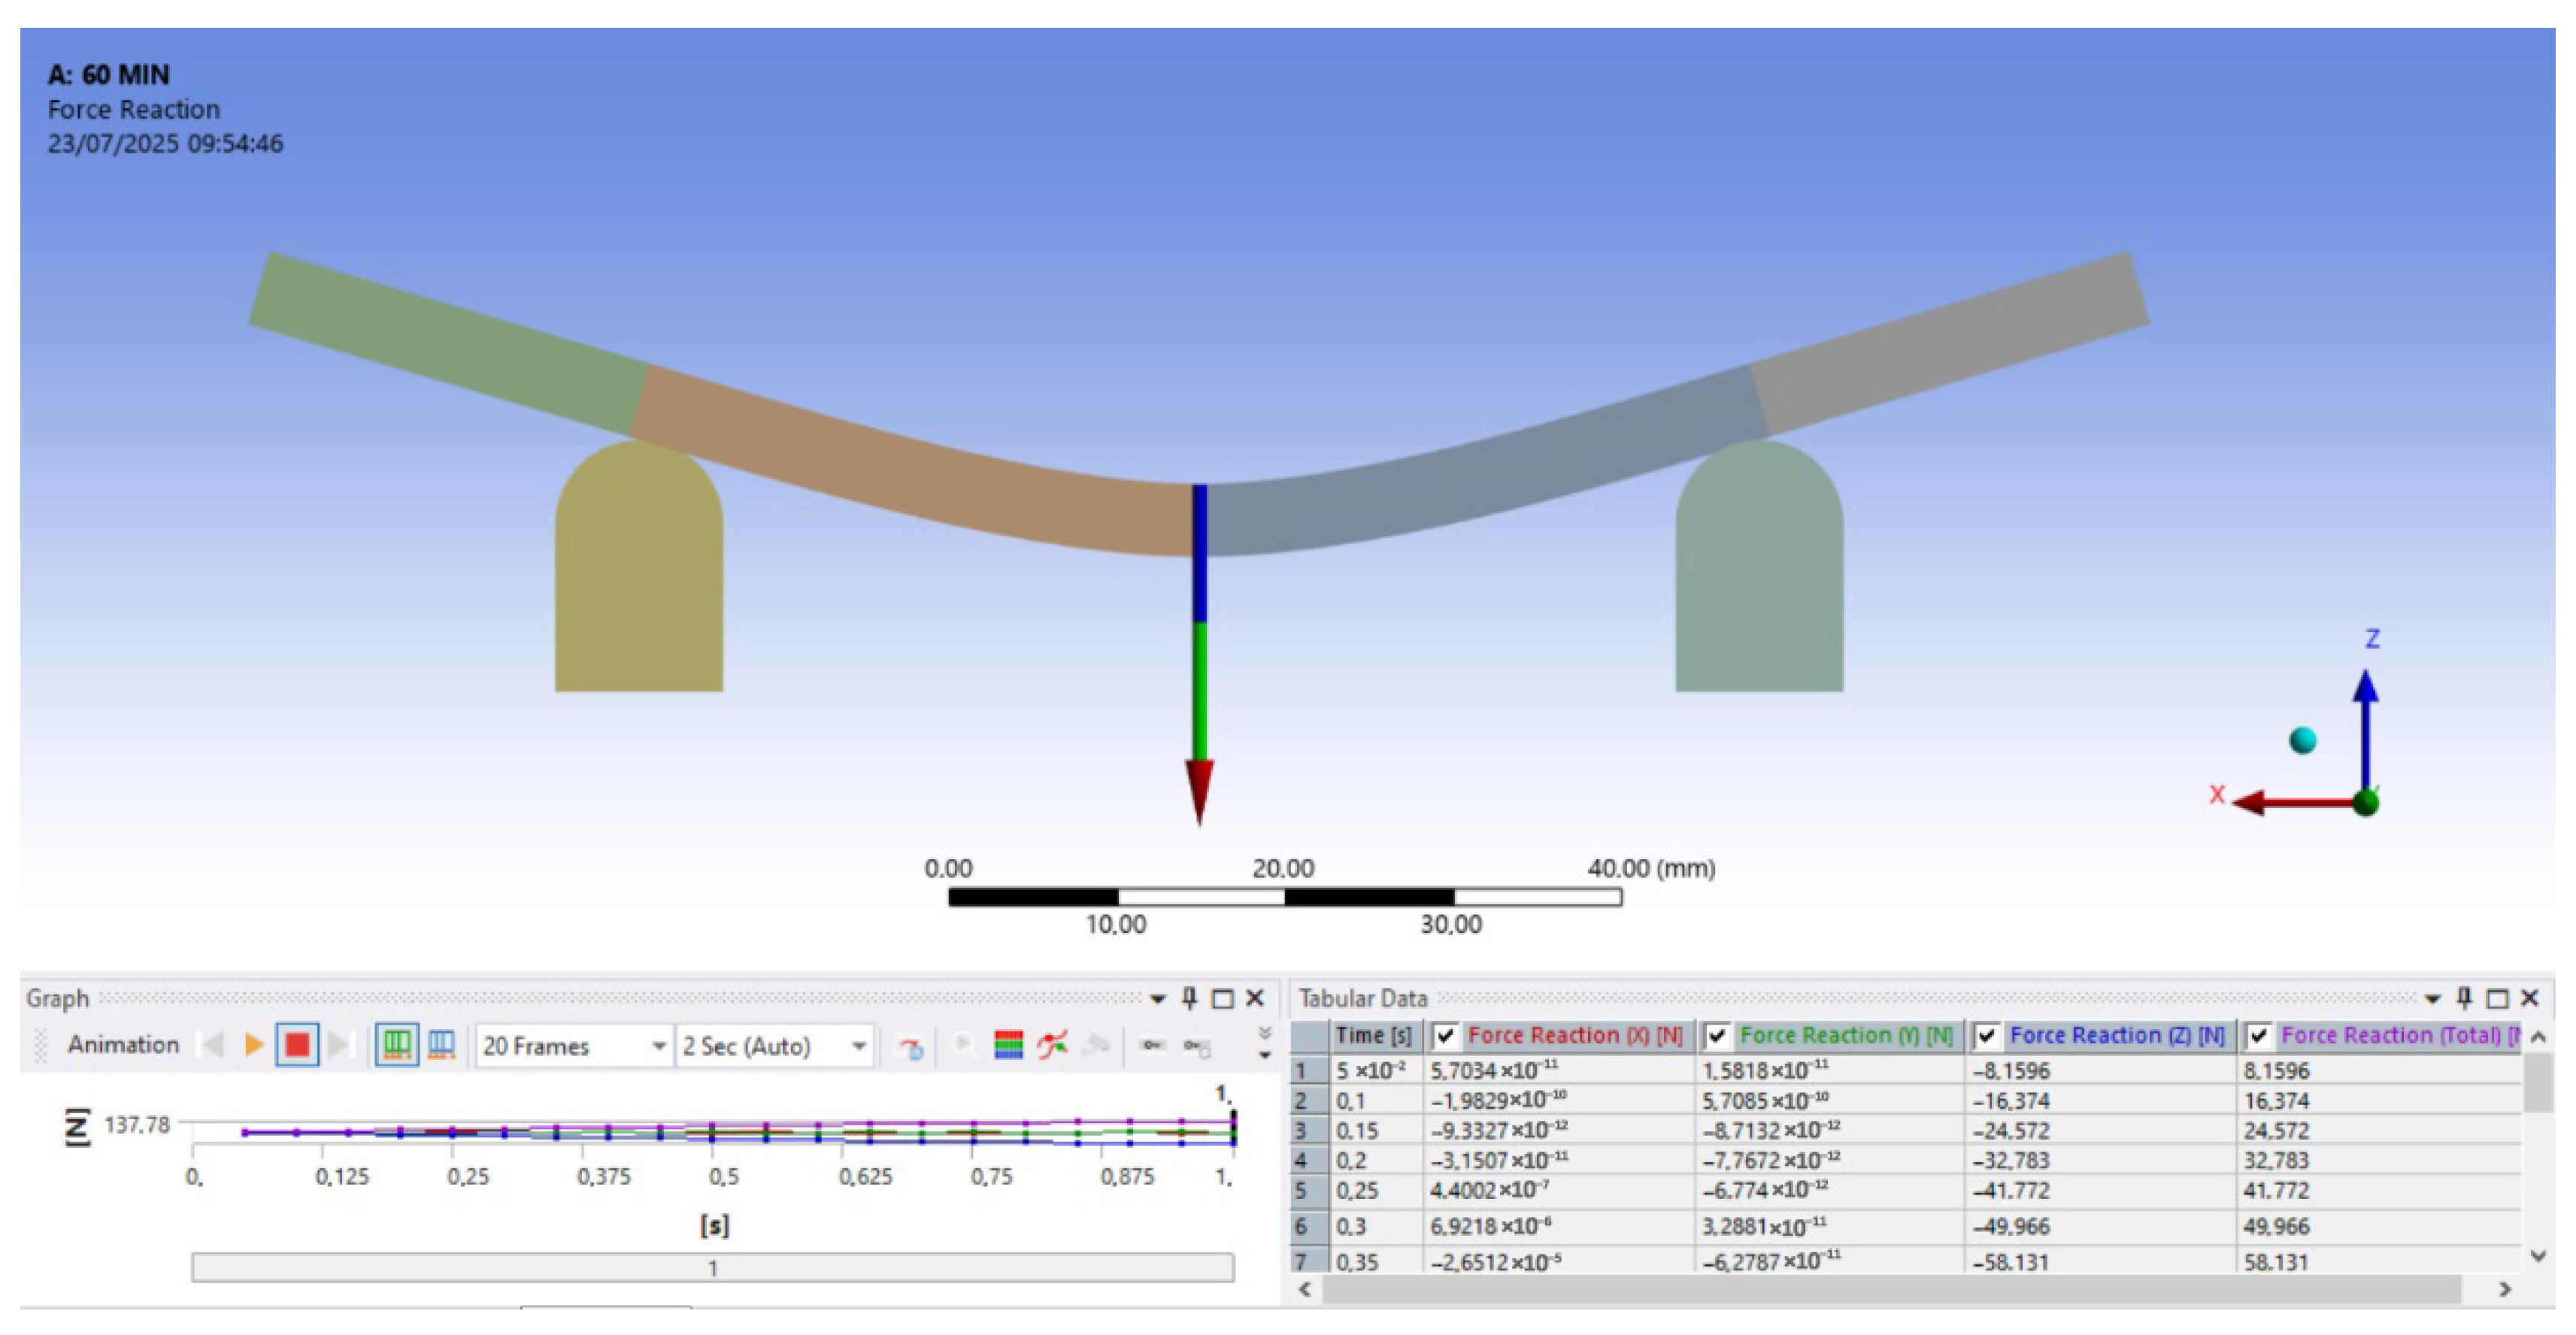Click the horizontal scrollbar right arrow in table
Screen dimensions: 2576x1335
2504,1289
